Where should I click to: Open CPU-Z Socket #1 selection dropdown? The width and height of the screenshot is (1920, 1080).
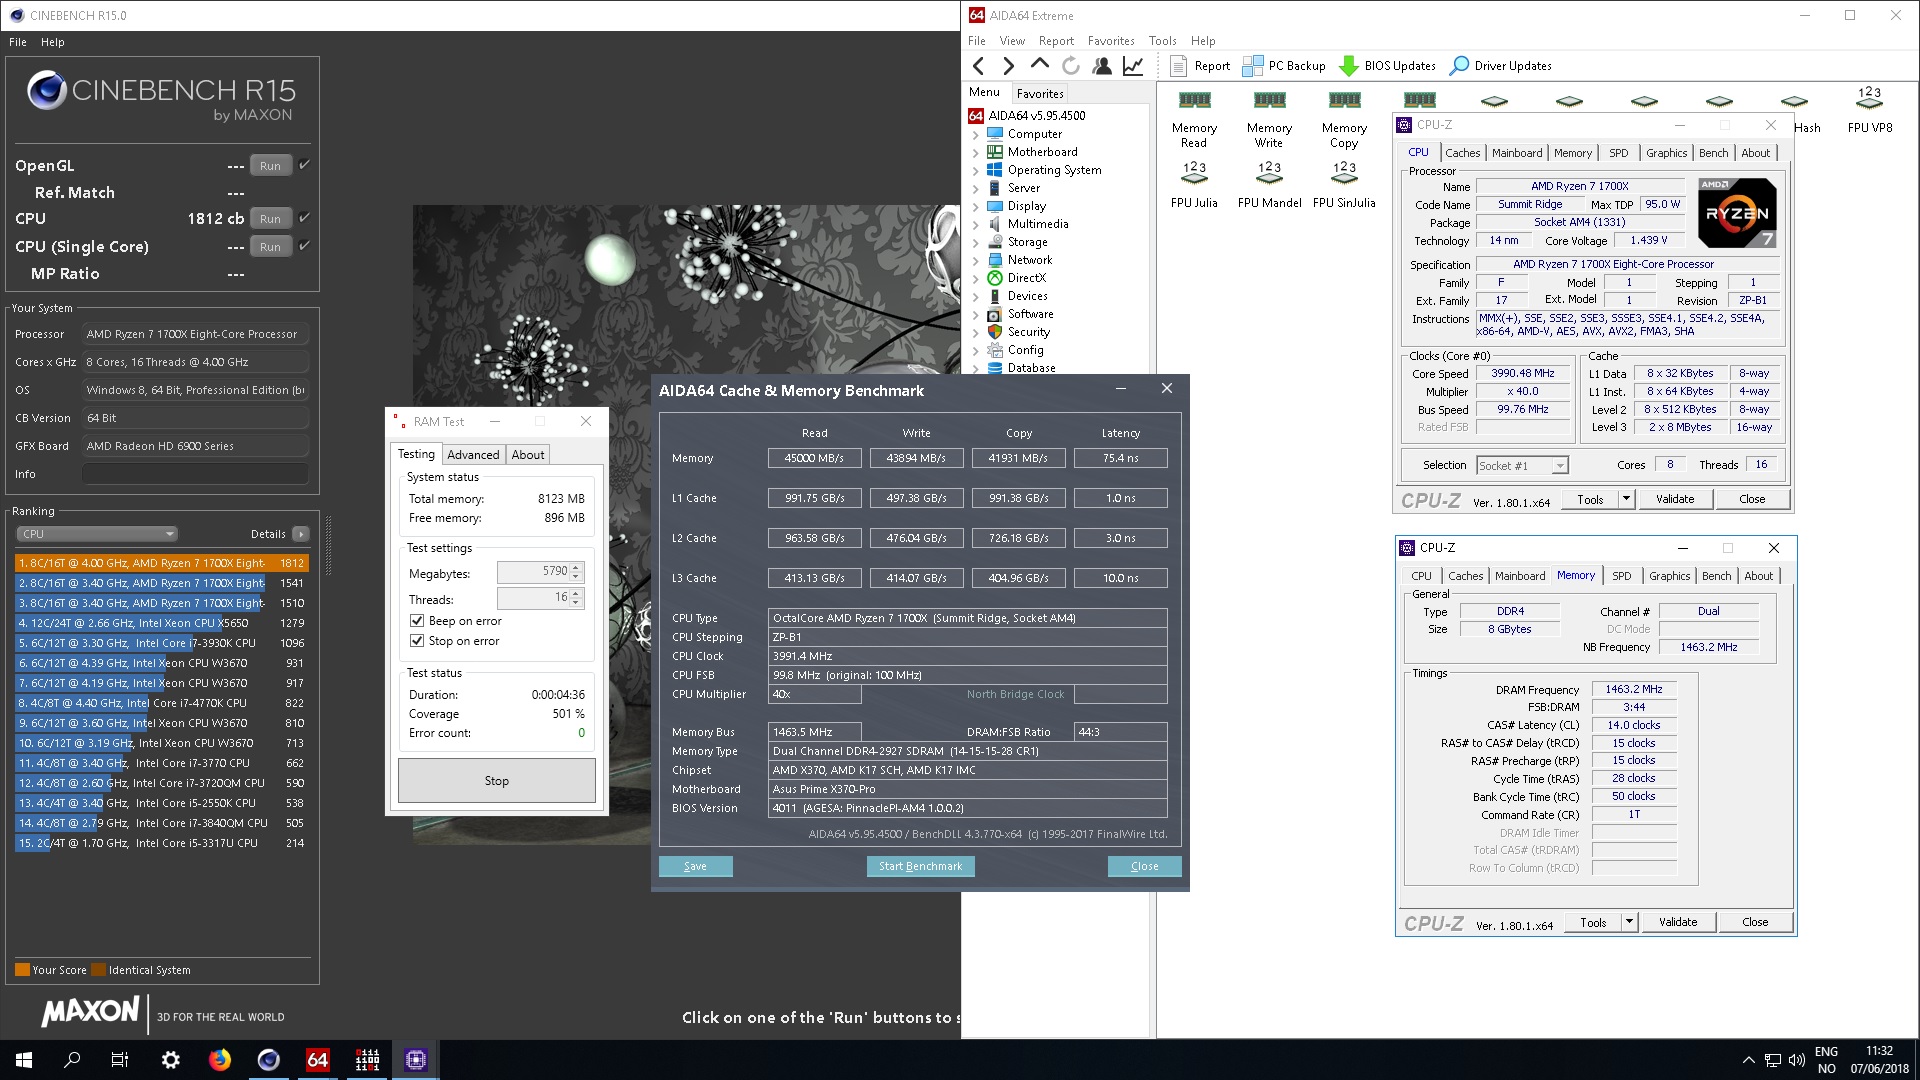(x=1522, y=465)
